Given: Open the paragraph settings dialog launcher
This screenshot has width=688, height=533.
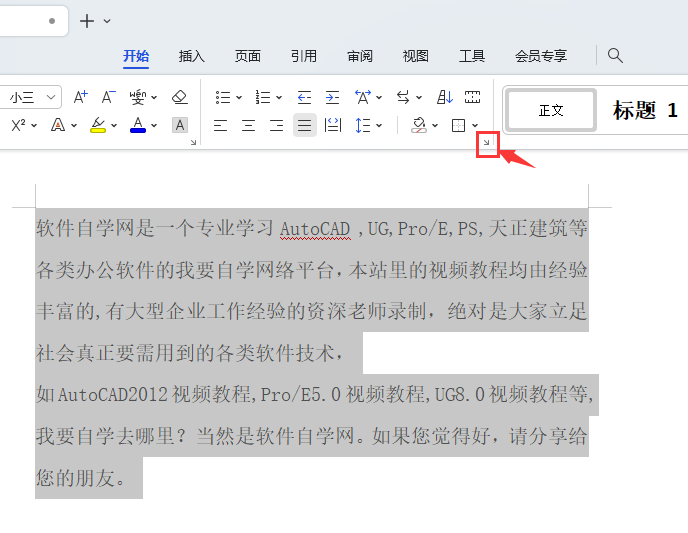Looking at the screenshot, I should [x=486, y=143].
